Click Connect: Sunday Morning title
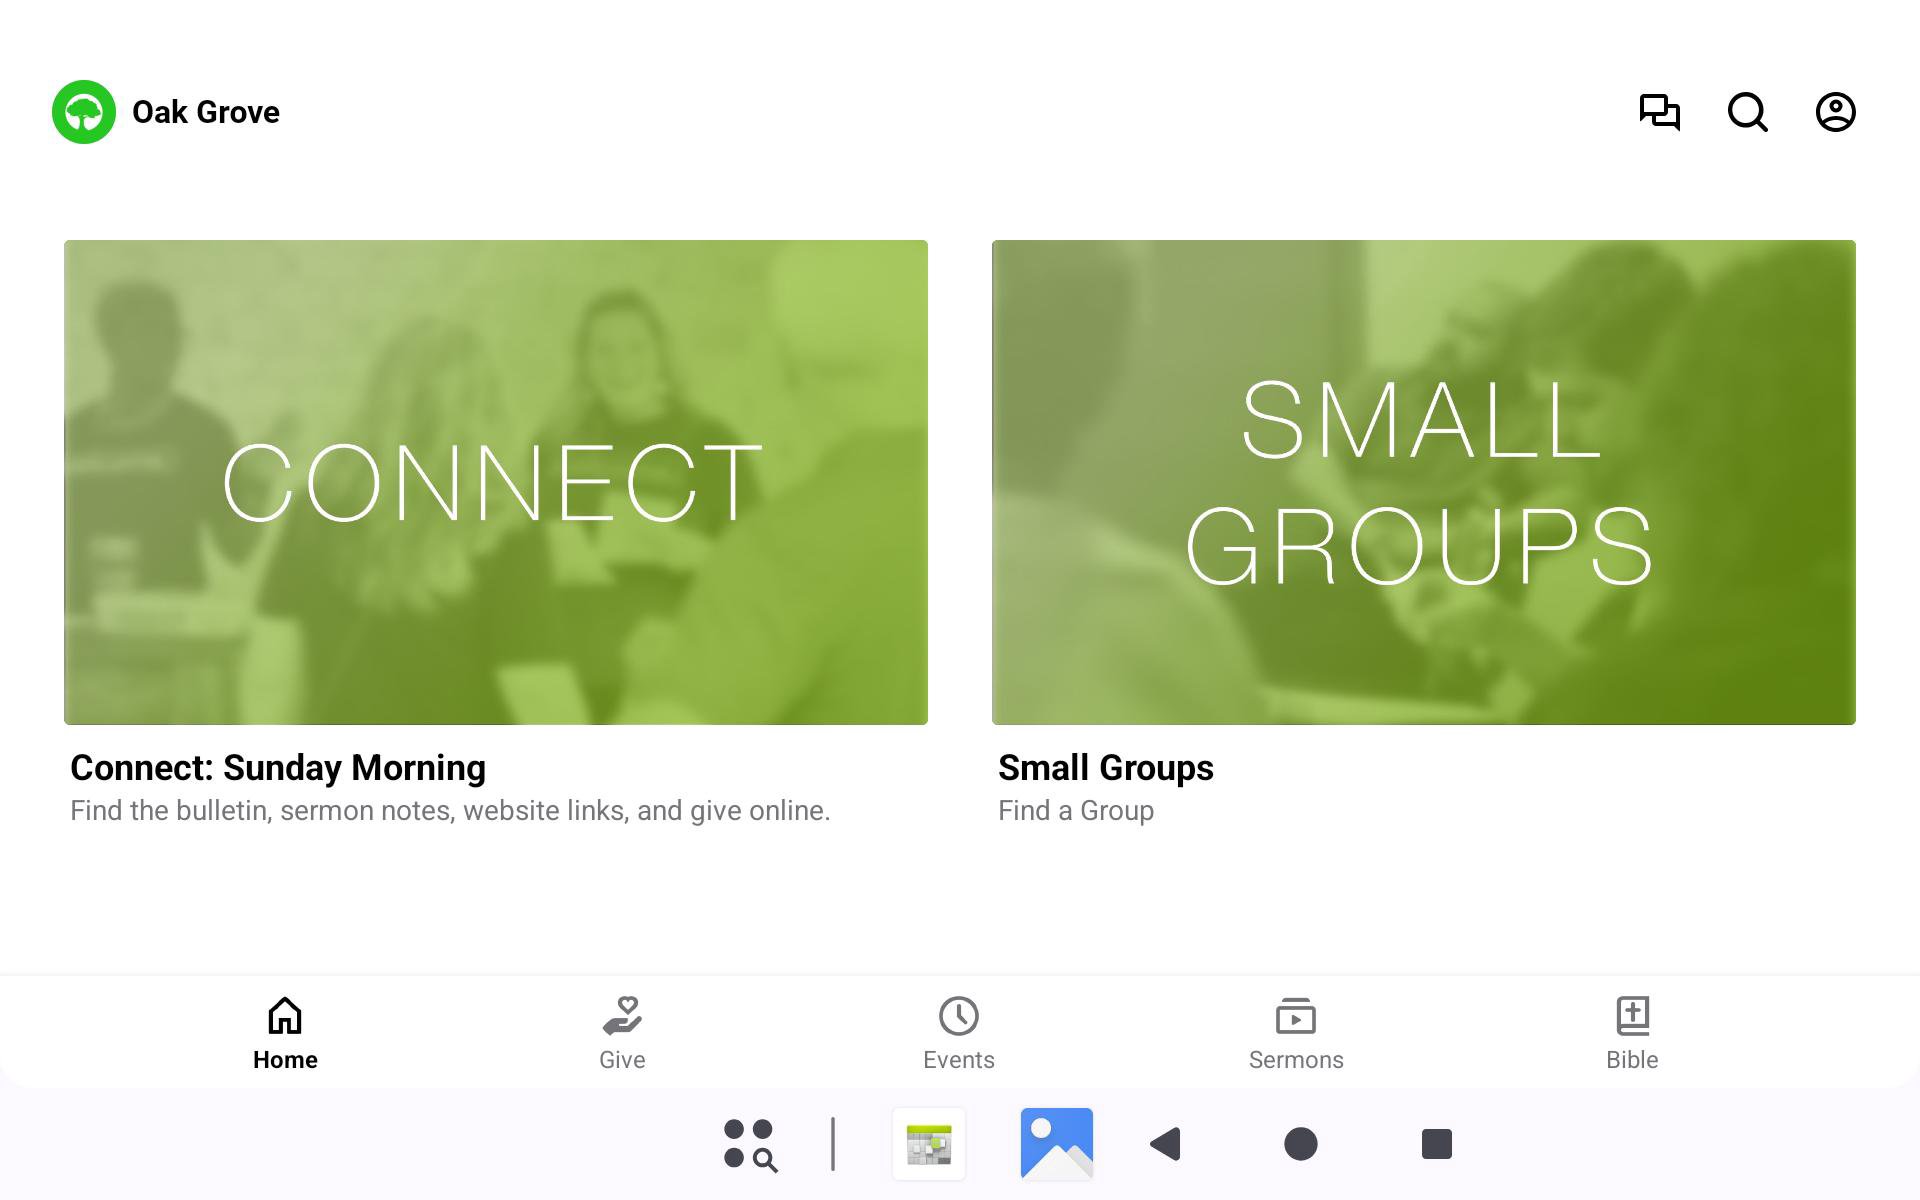The width and height of the screenshot is (1920, 1200). (x=278, y=768)
